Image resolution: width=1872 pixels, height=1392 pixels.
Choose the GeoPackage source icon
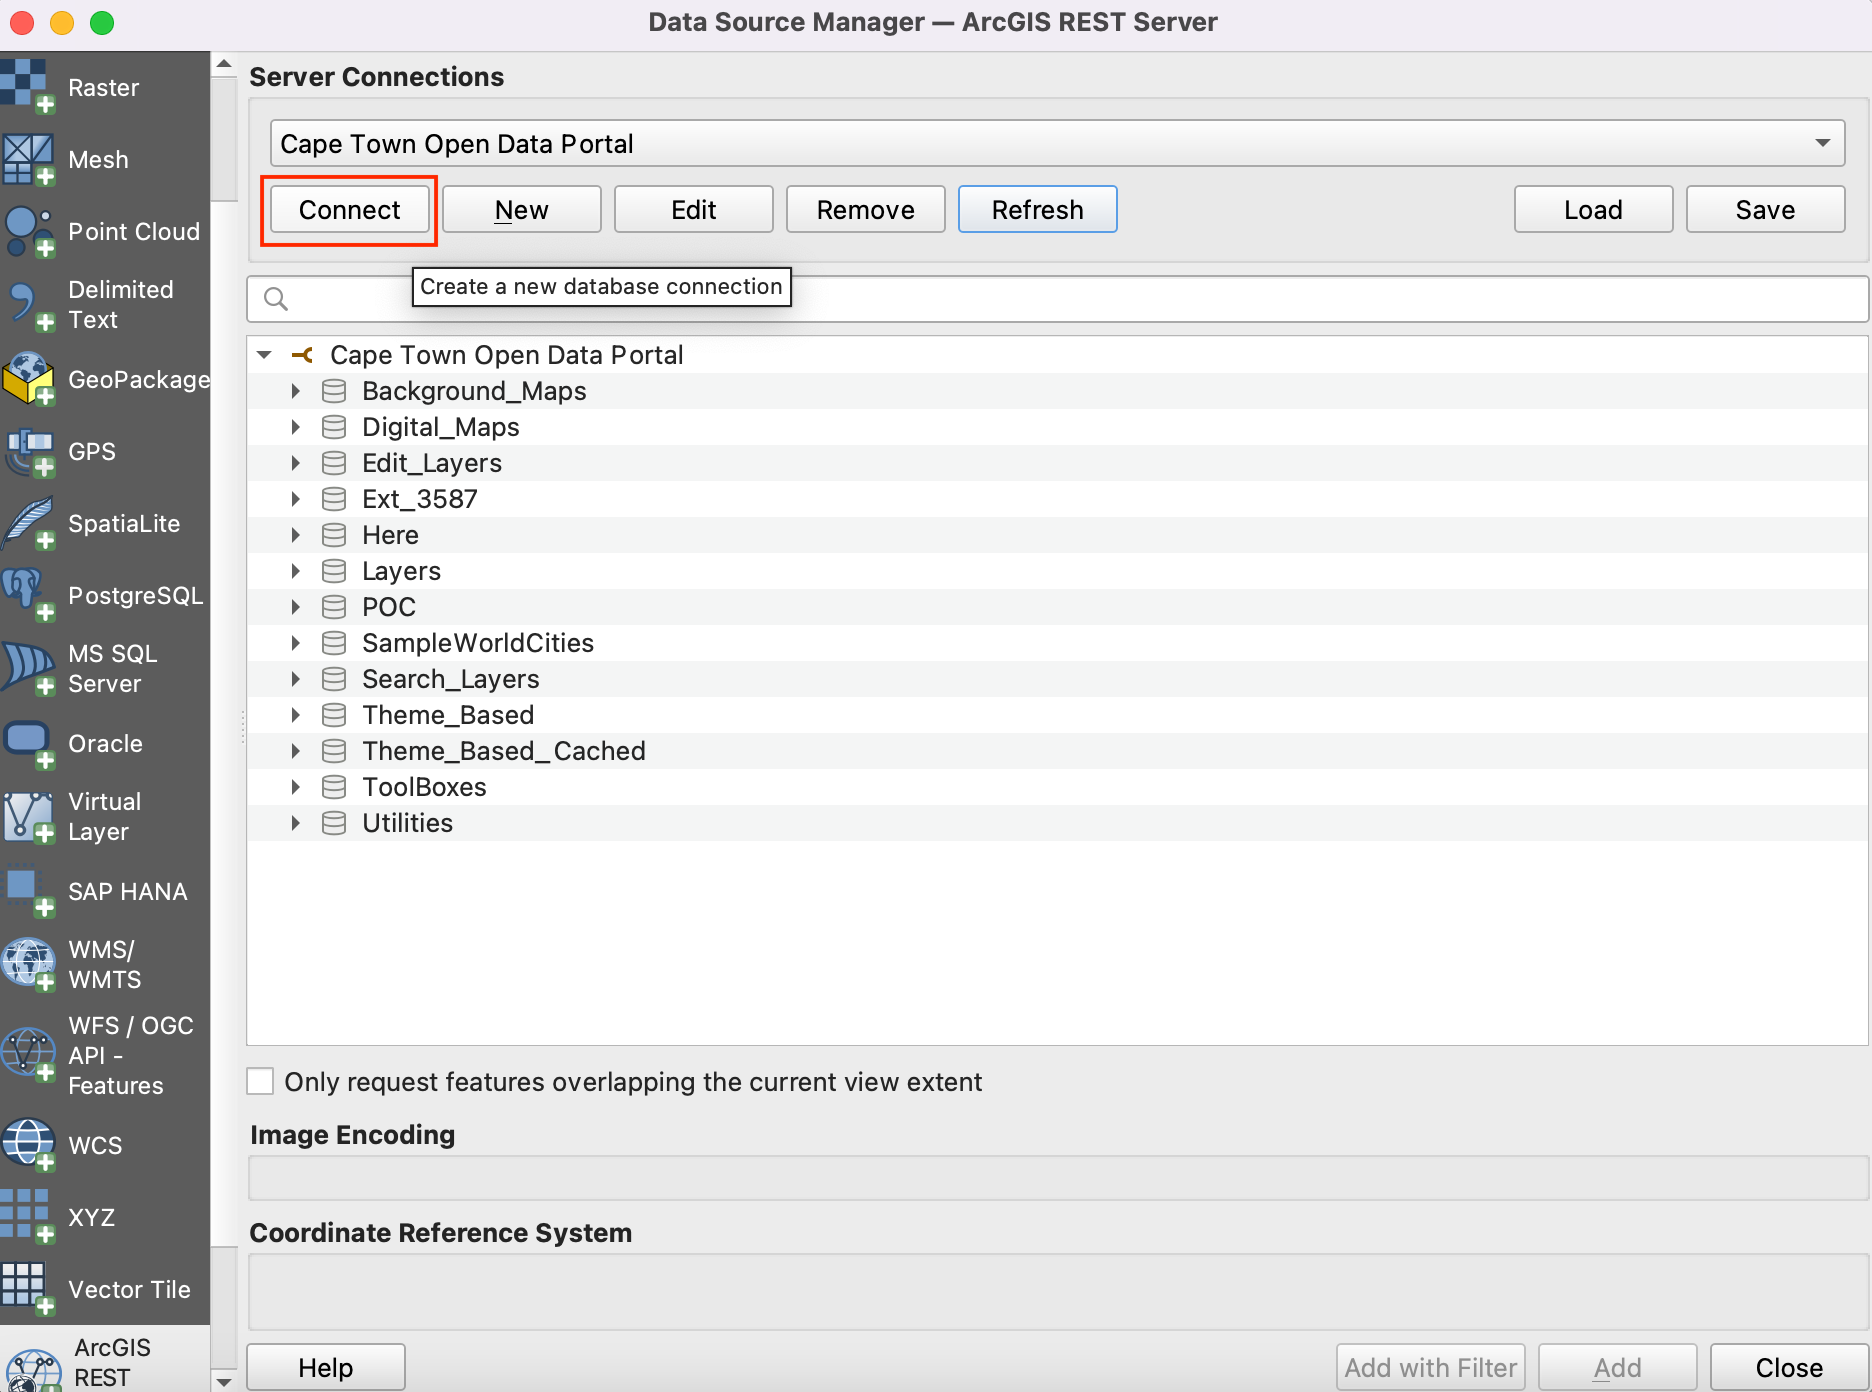click(28, 380)
